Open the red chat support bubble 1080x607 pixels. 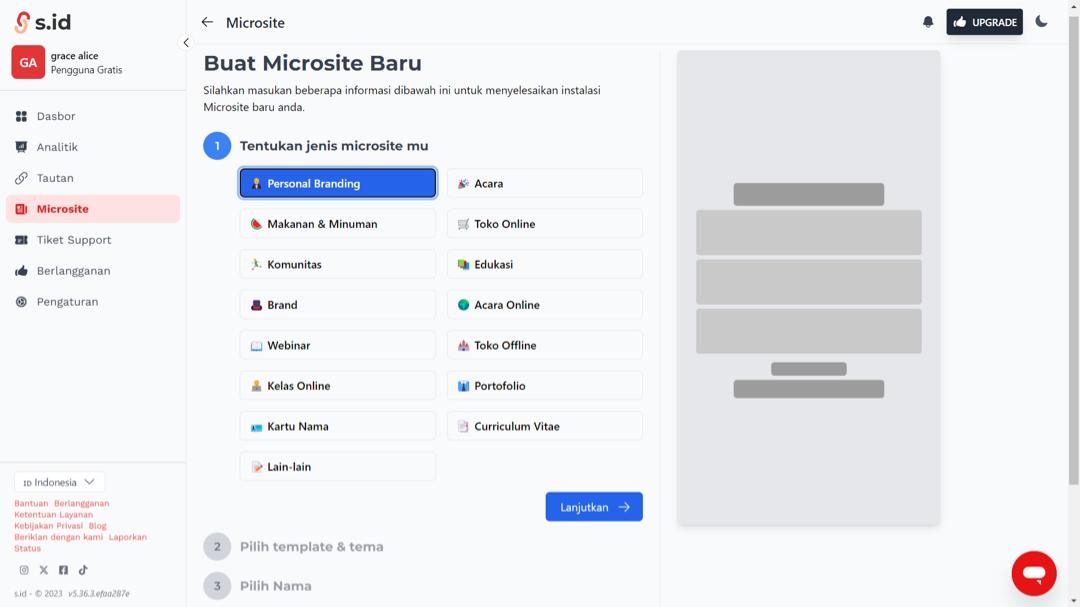click(x=1033, y=573)
